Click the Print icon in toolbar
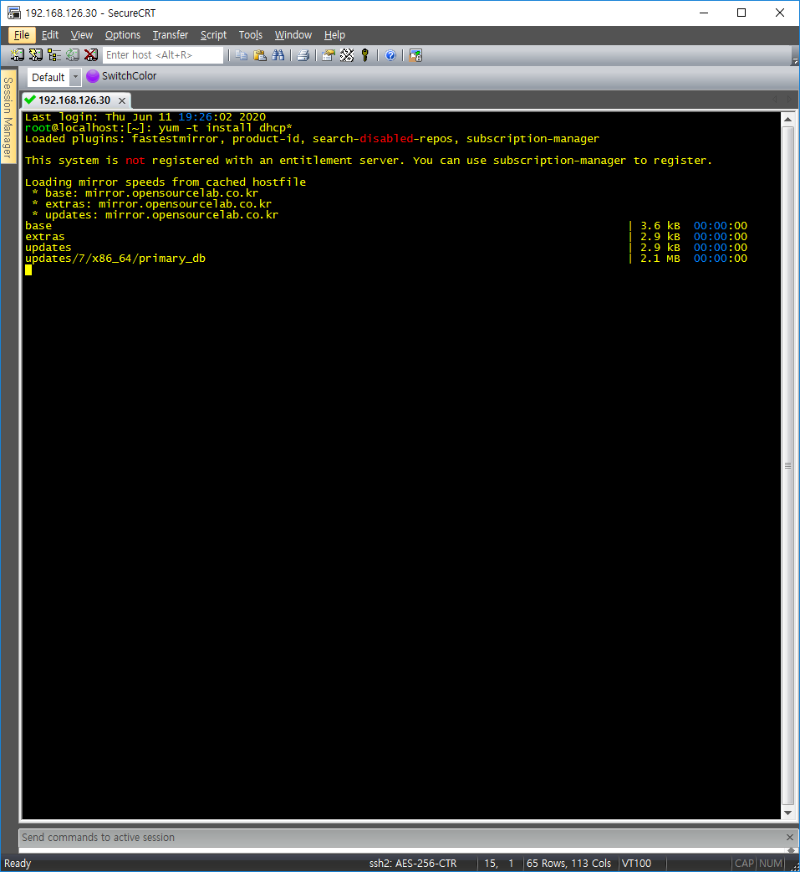The width and height of the screenshot is (800, 872). [x=303, y=55]
